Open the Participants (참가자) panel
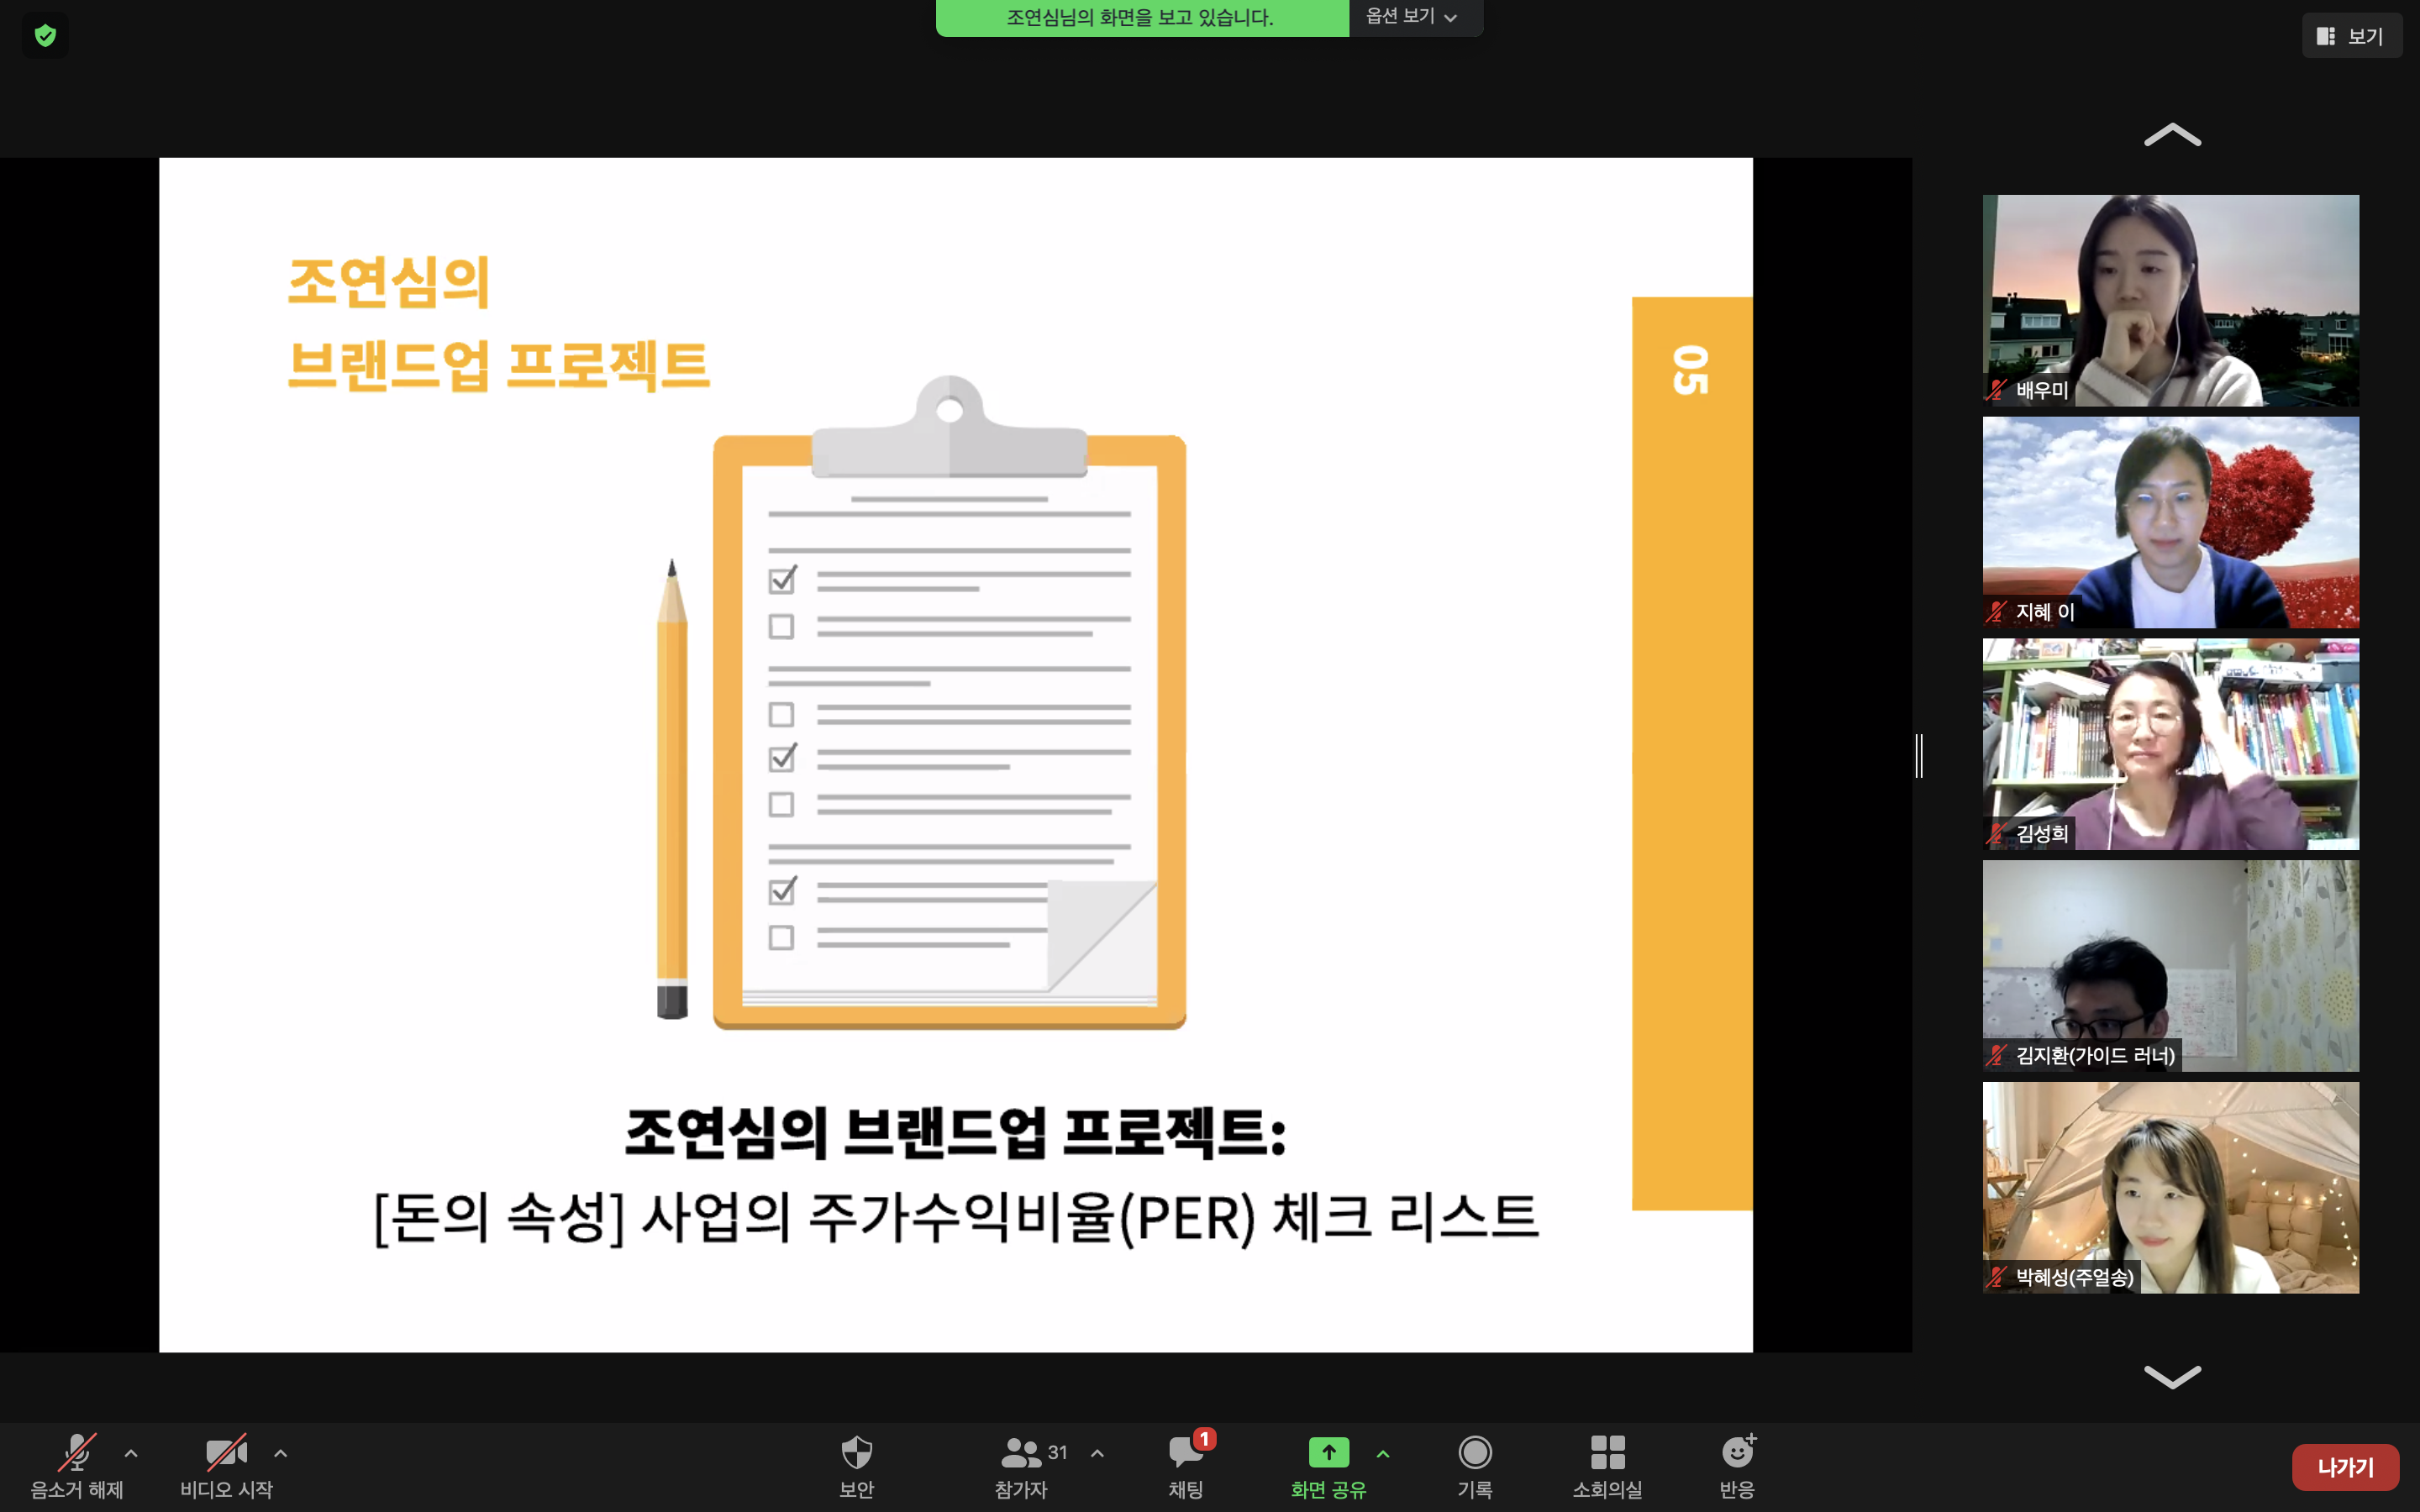 pyautogui.click(x=1021, y=1453)
